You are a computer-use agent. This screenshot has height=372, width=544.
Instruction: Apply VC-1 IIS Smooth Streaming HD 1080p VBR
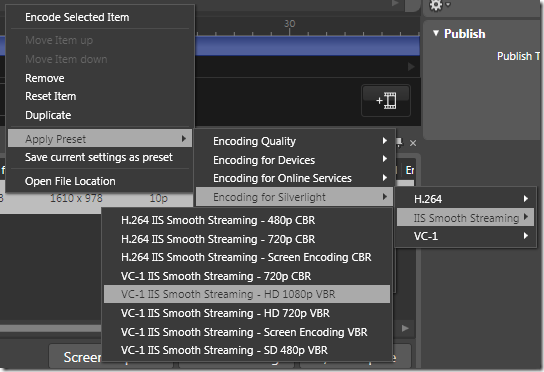coord(247,294)
